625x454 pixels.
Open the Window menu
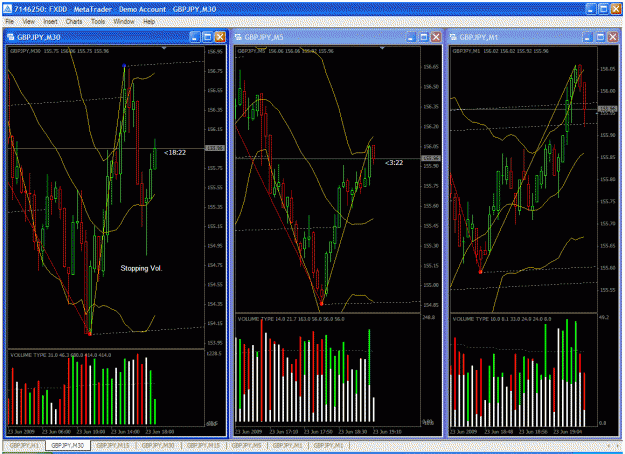pyautogui.click(x=124, y=21)
